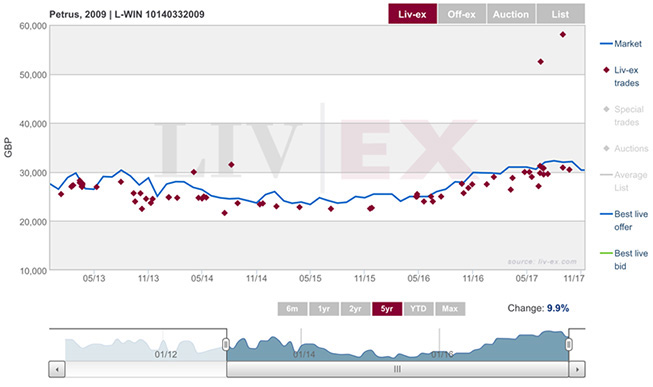This screenshot has width=653, height=387.
Task: Click the 05/13 x-axis label
Action: (x=94, y=278)
